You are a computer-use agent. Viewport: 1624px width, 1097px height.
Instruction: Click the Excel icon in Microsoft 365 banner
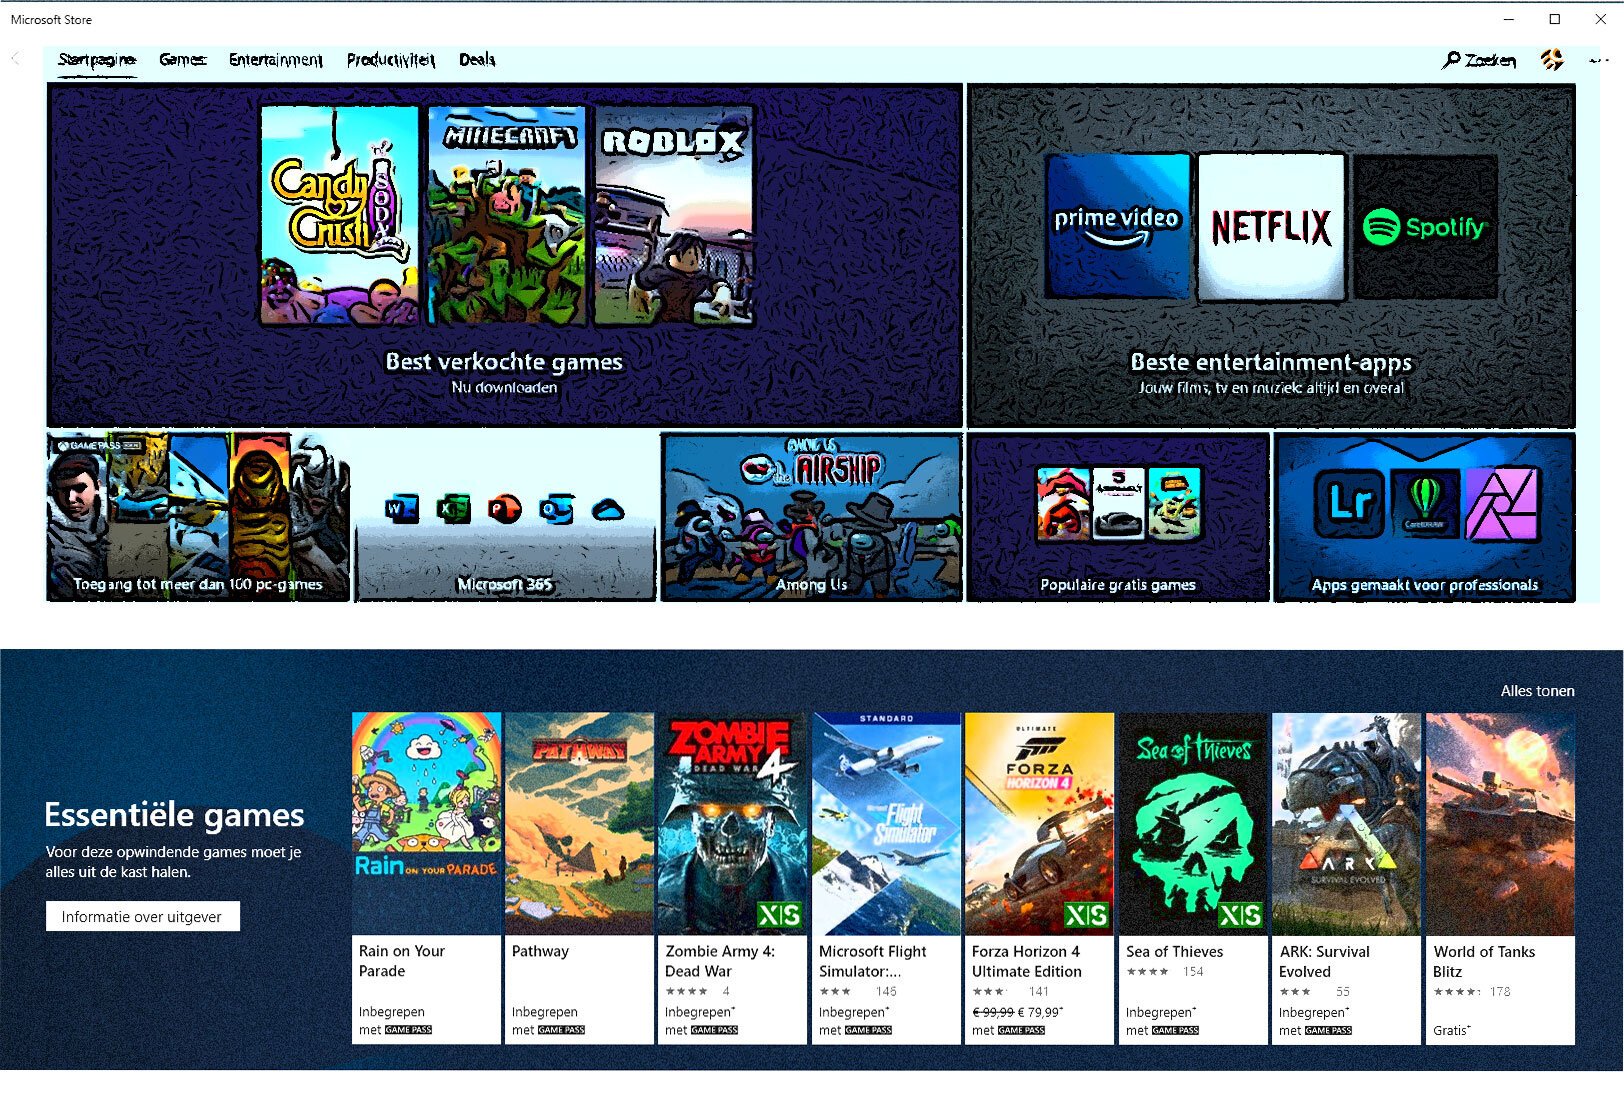coord(453,510)
